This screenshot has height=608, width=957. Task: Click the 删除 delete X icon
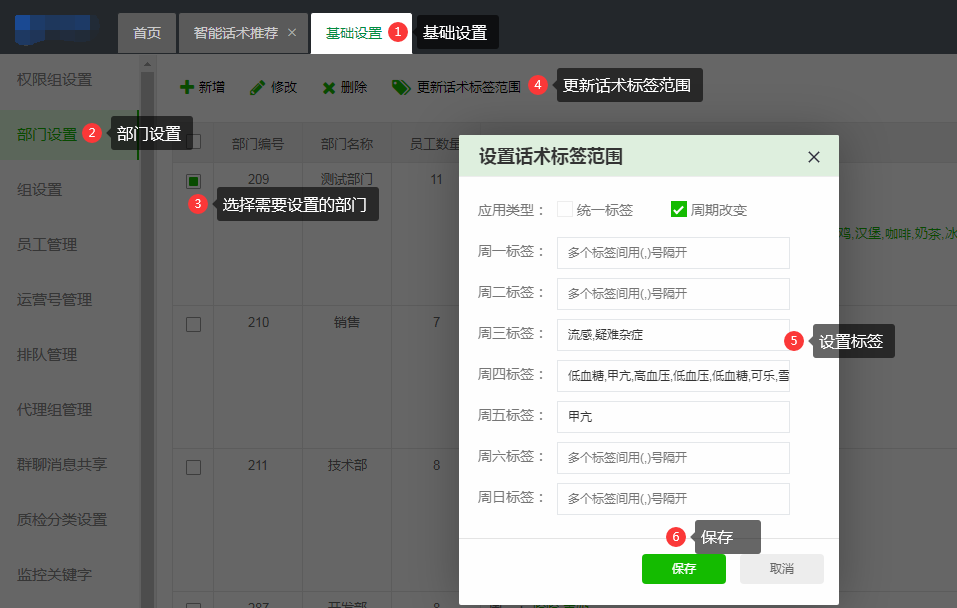(328, 88)
